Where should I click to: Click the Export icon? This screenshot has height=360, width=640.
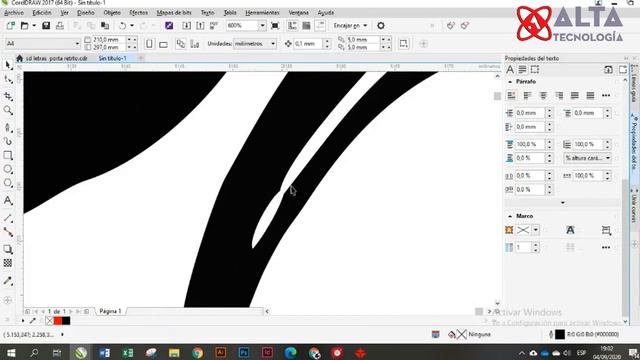point(200,26)
